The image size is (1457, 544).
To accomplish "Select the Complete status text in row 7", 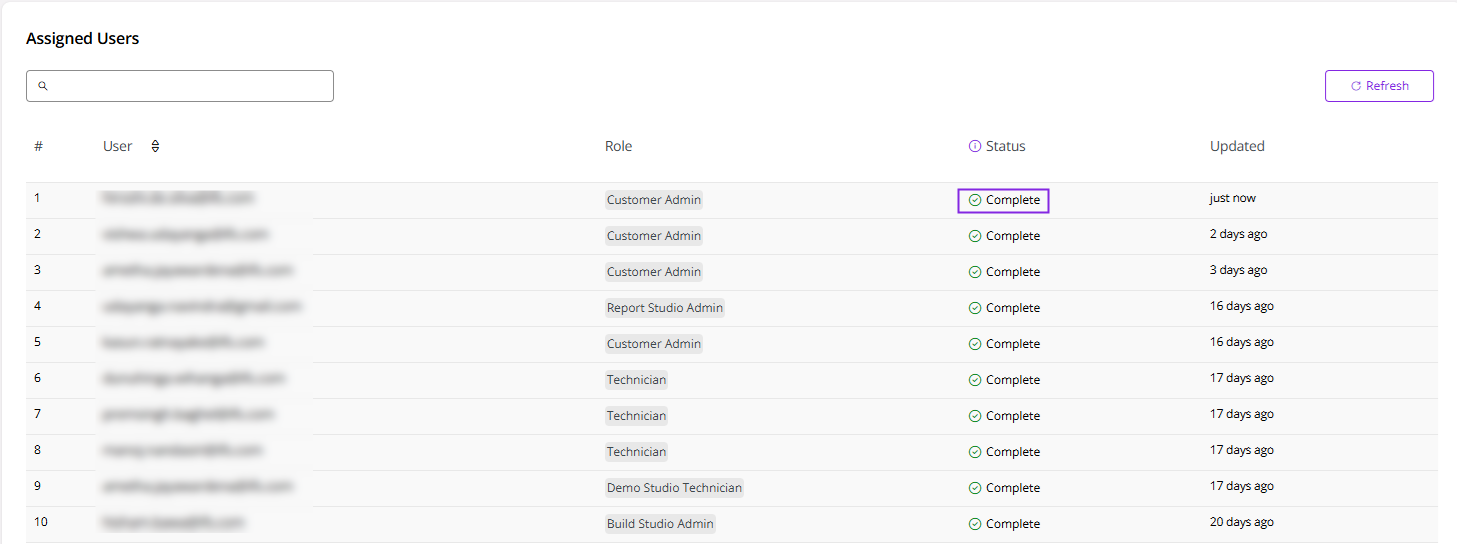I will pos(1013,416).
